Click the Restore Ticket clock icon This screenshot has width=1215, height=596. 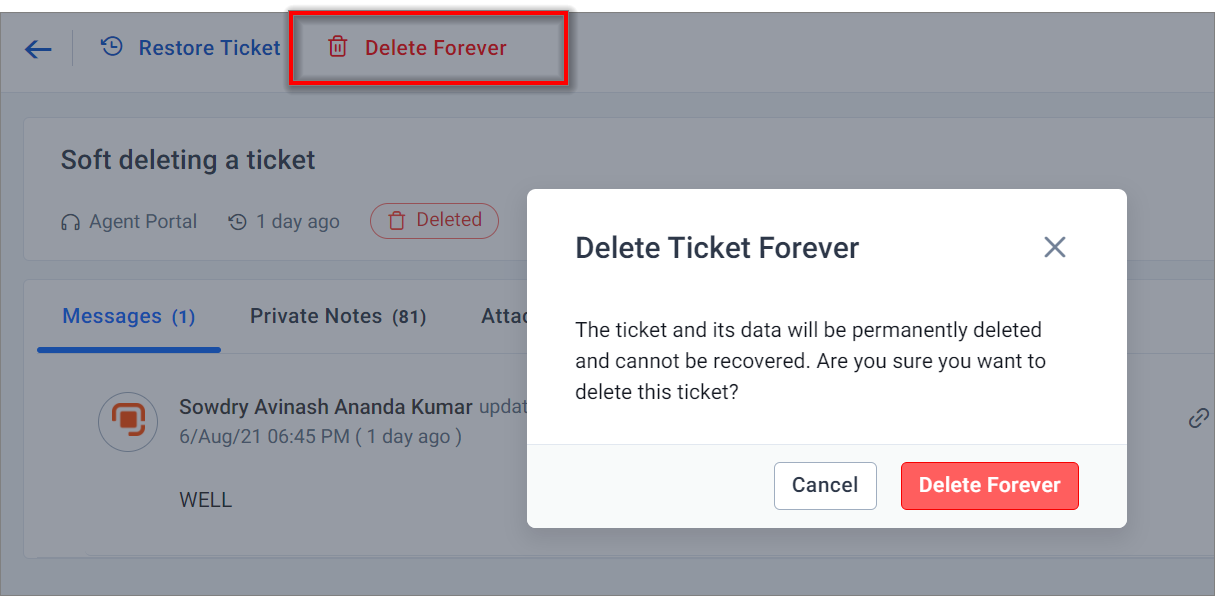pos(112,47)
